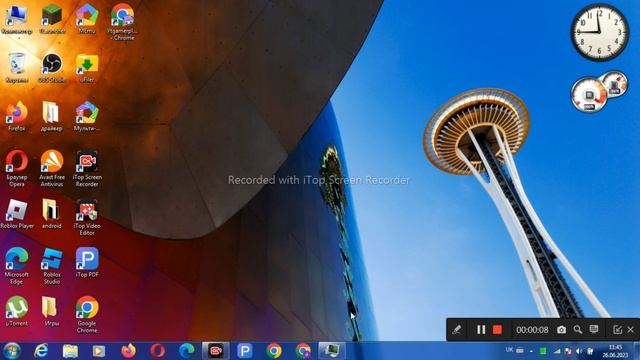
Task: Launch uTorrent from desktop
Action: (x=17, y=311)
